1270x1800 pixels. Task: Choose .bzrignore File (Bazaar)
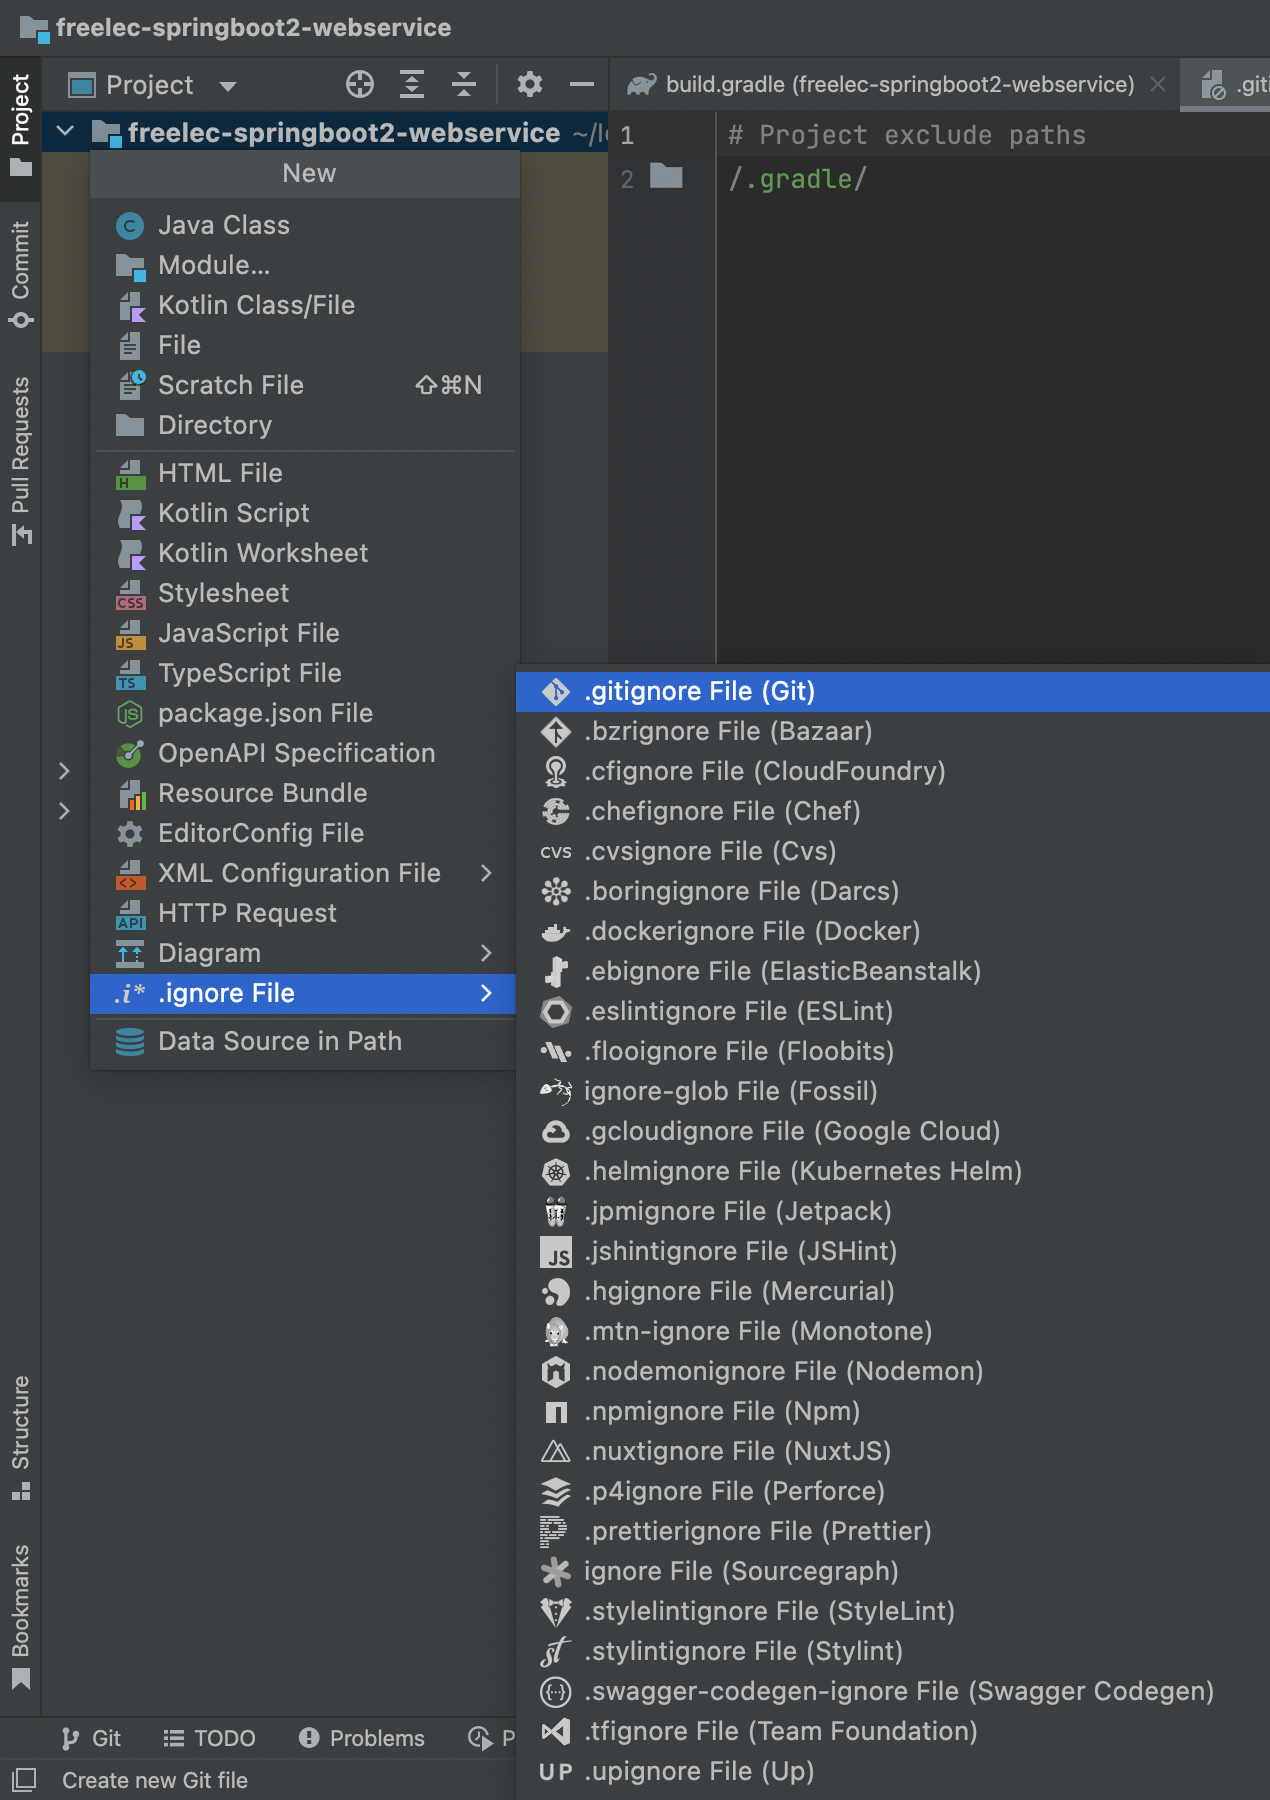tap(893, 731)
